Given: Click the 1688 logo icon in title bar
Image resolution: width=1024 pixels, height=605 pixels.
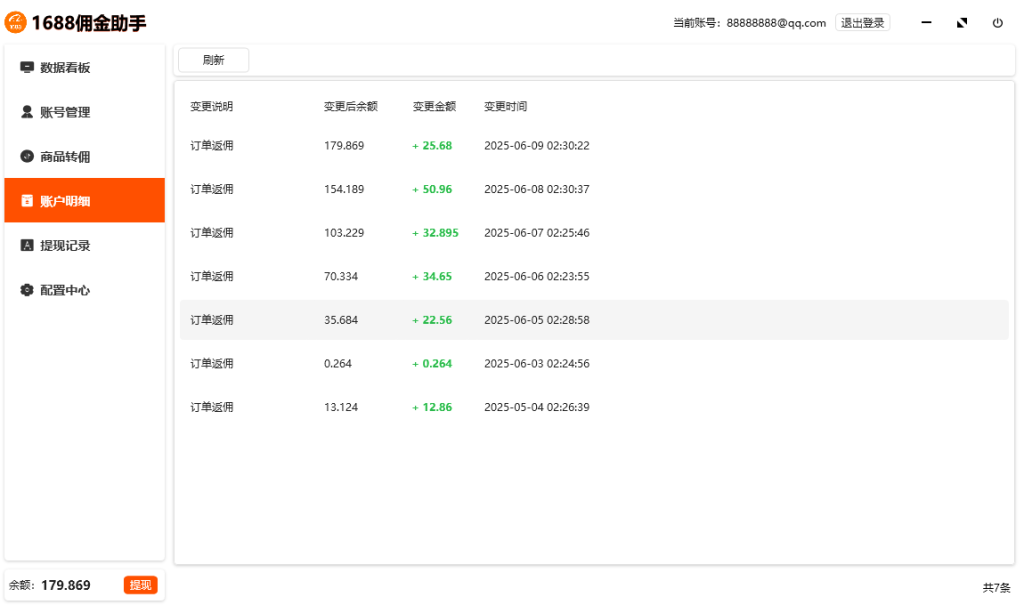Looking at the screenshot, I should pos(16,22).
